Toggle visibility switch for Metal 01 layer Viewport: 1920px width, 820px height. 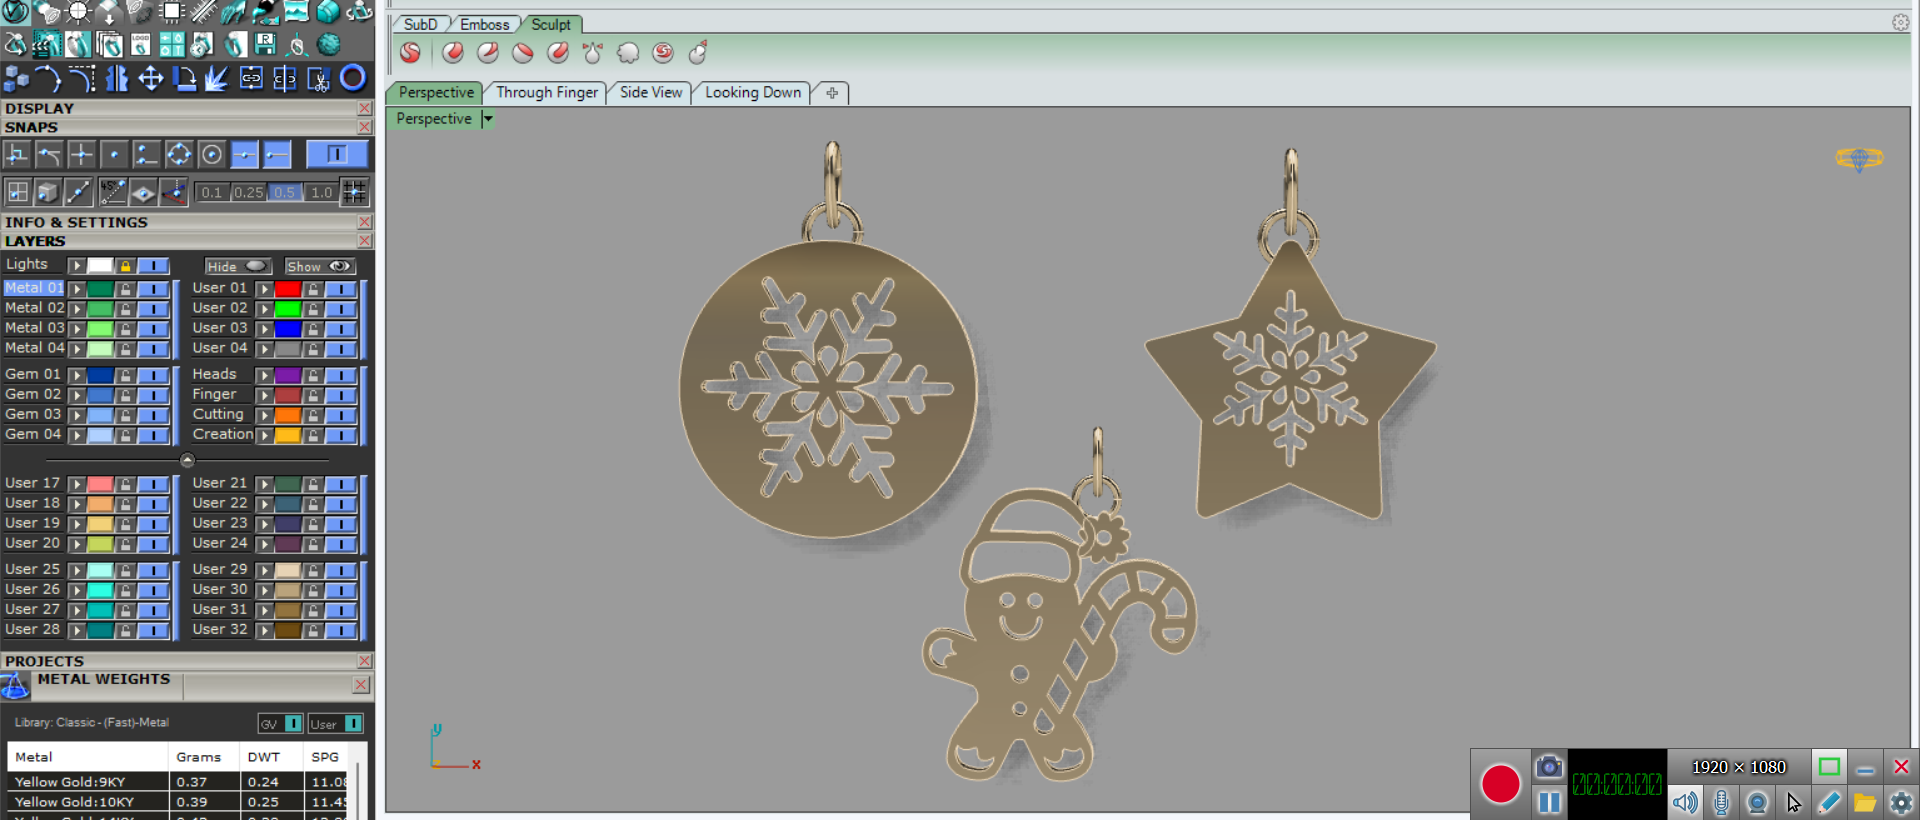[x=153, y=289]
